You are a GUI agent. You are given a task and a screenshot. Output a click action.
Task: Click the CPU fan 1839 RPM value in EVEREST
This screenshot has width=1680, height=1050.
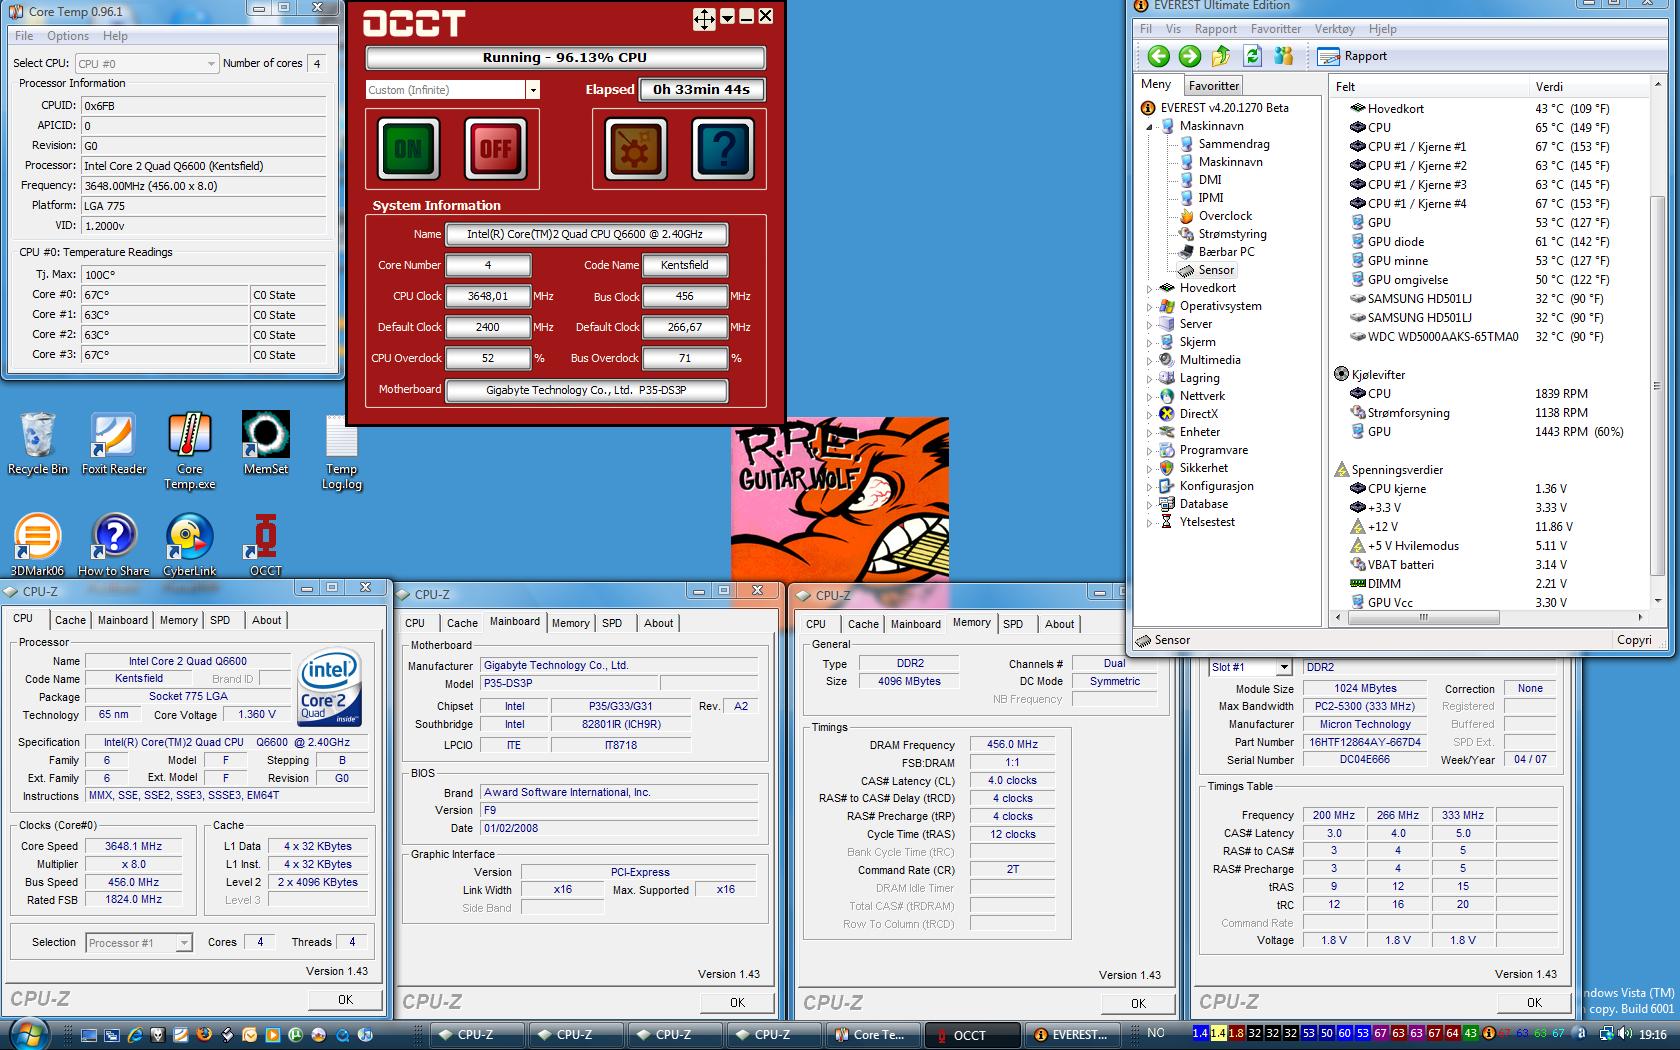[x=1561, y=394]
